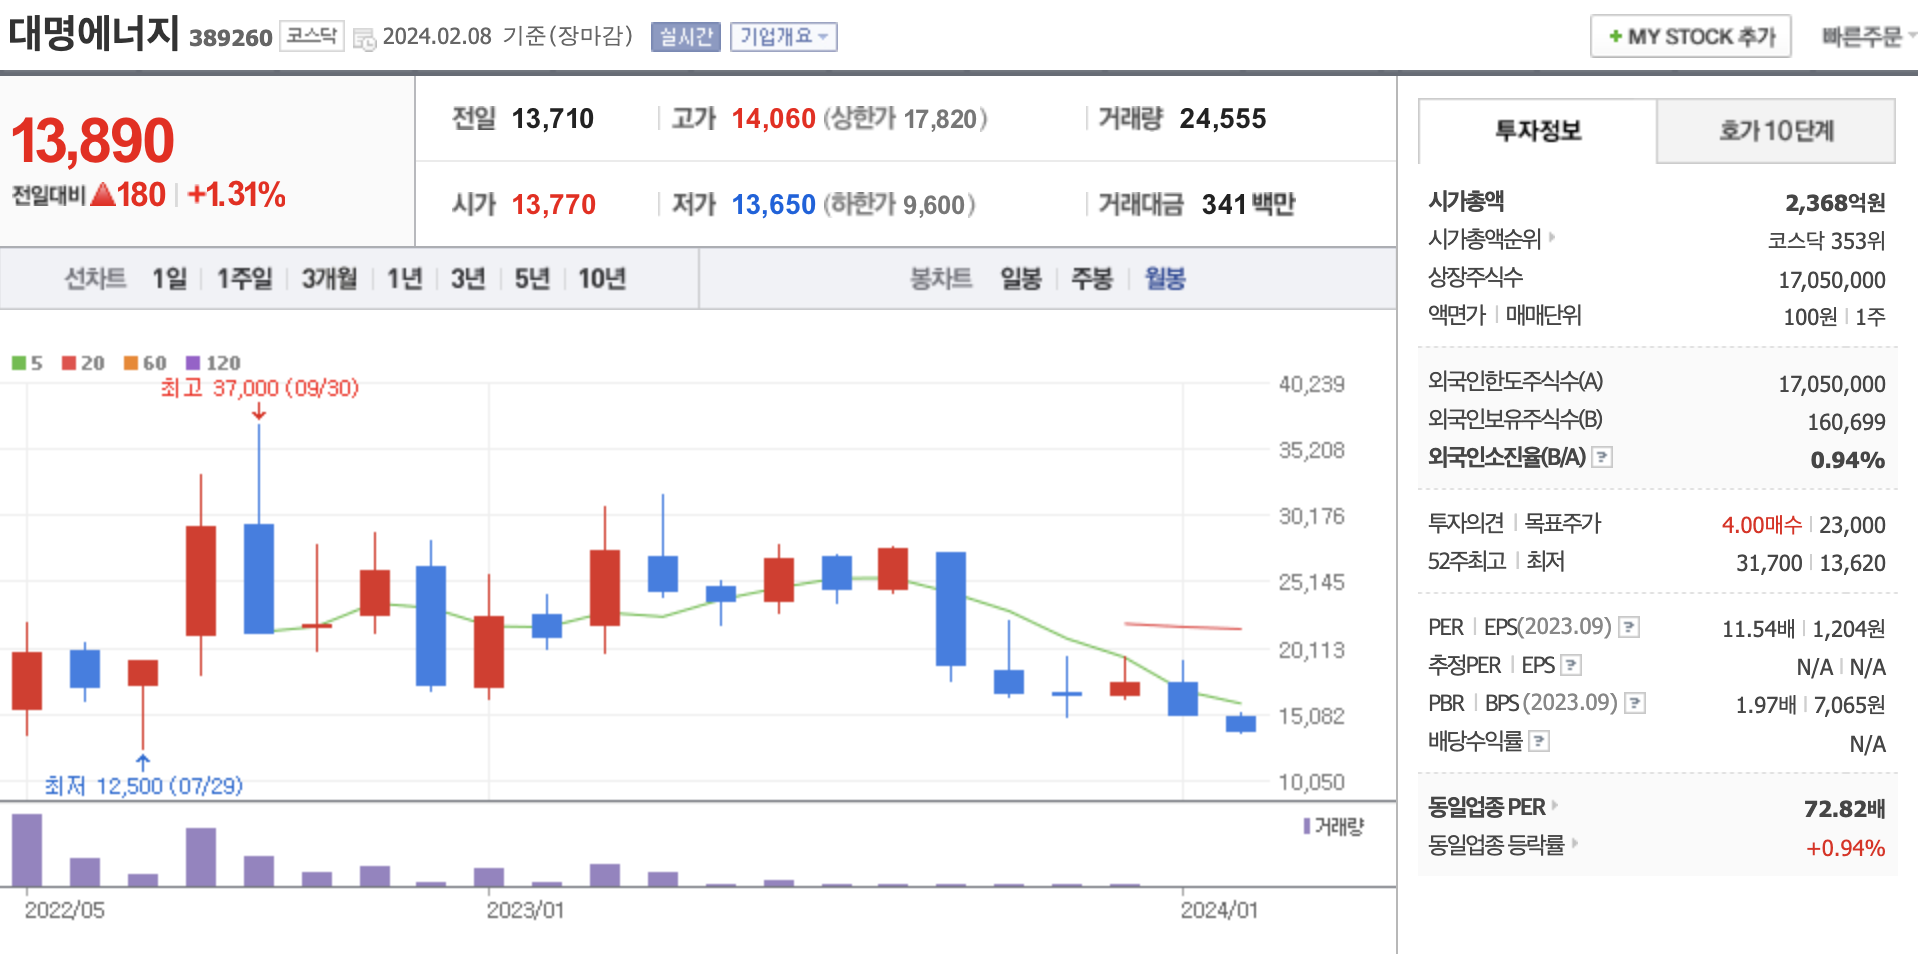Expand the 빠른주문 dropdown
Image resolution: width=1920 pixels, height=954 pixels.
pos(1868,37)
